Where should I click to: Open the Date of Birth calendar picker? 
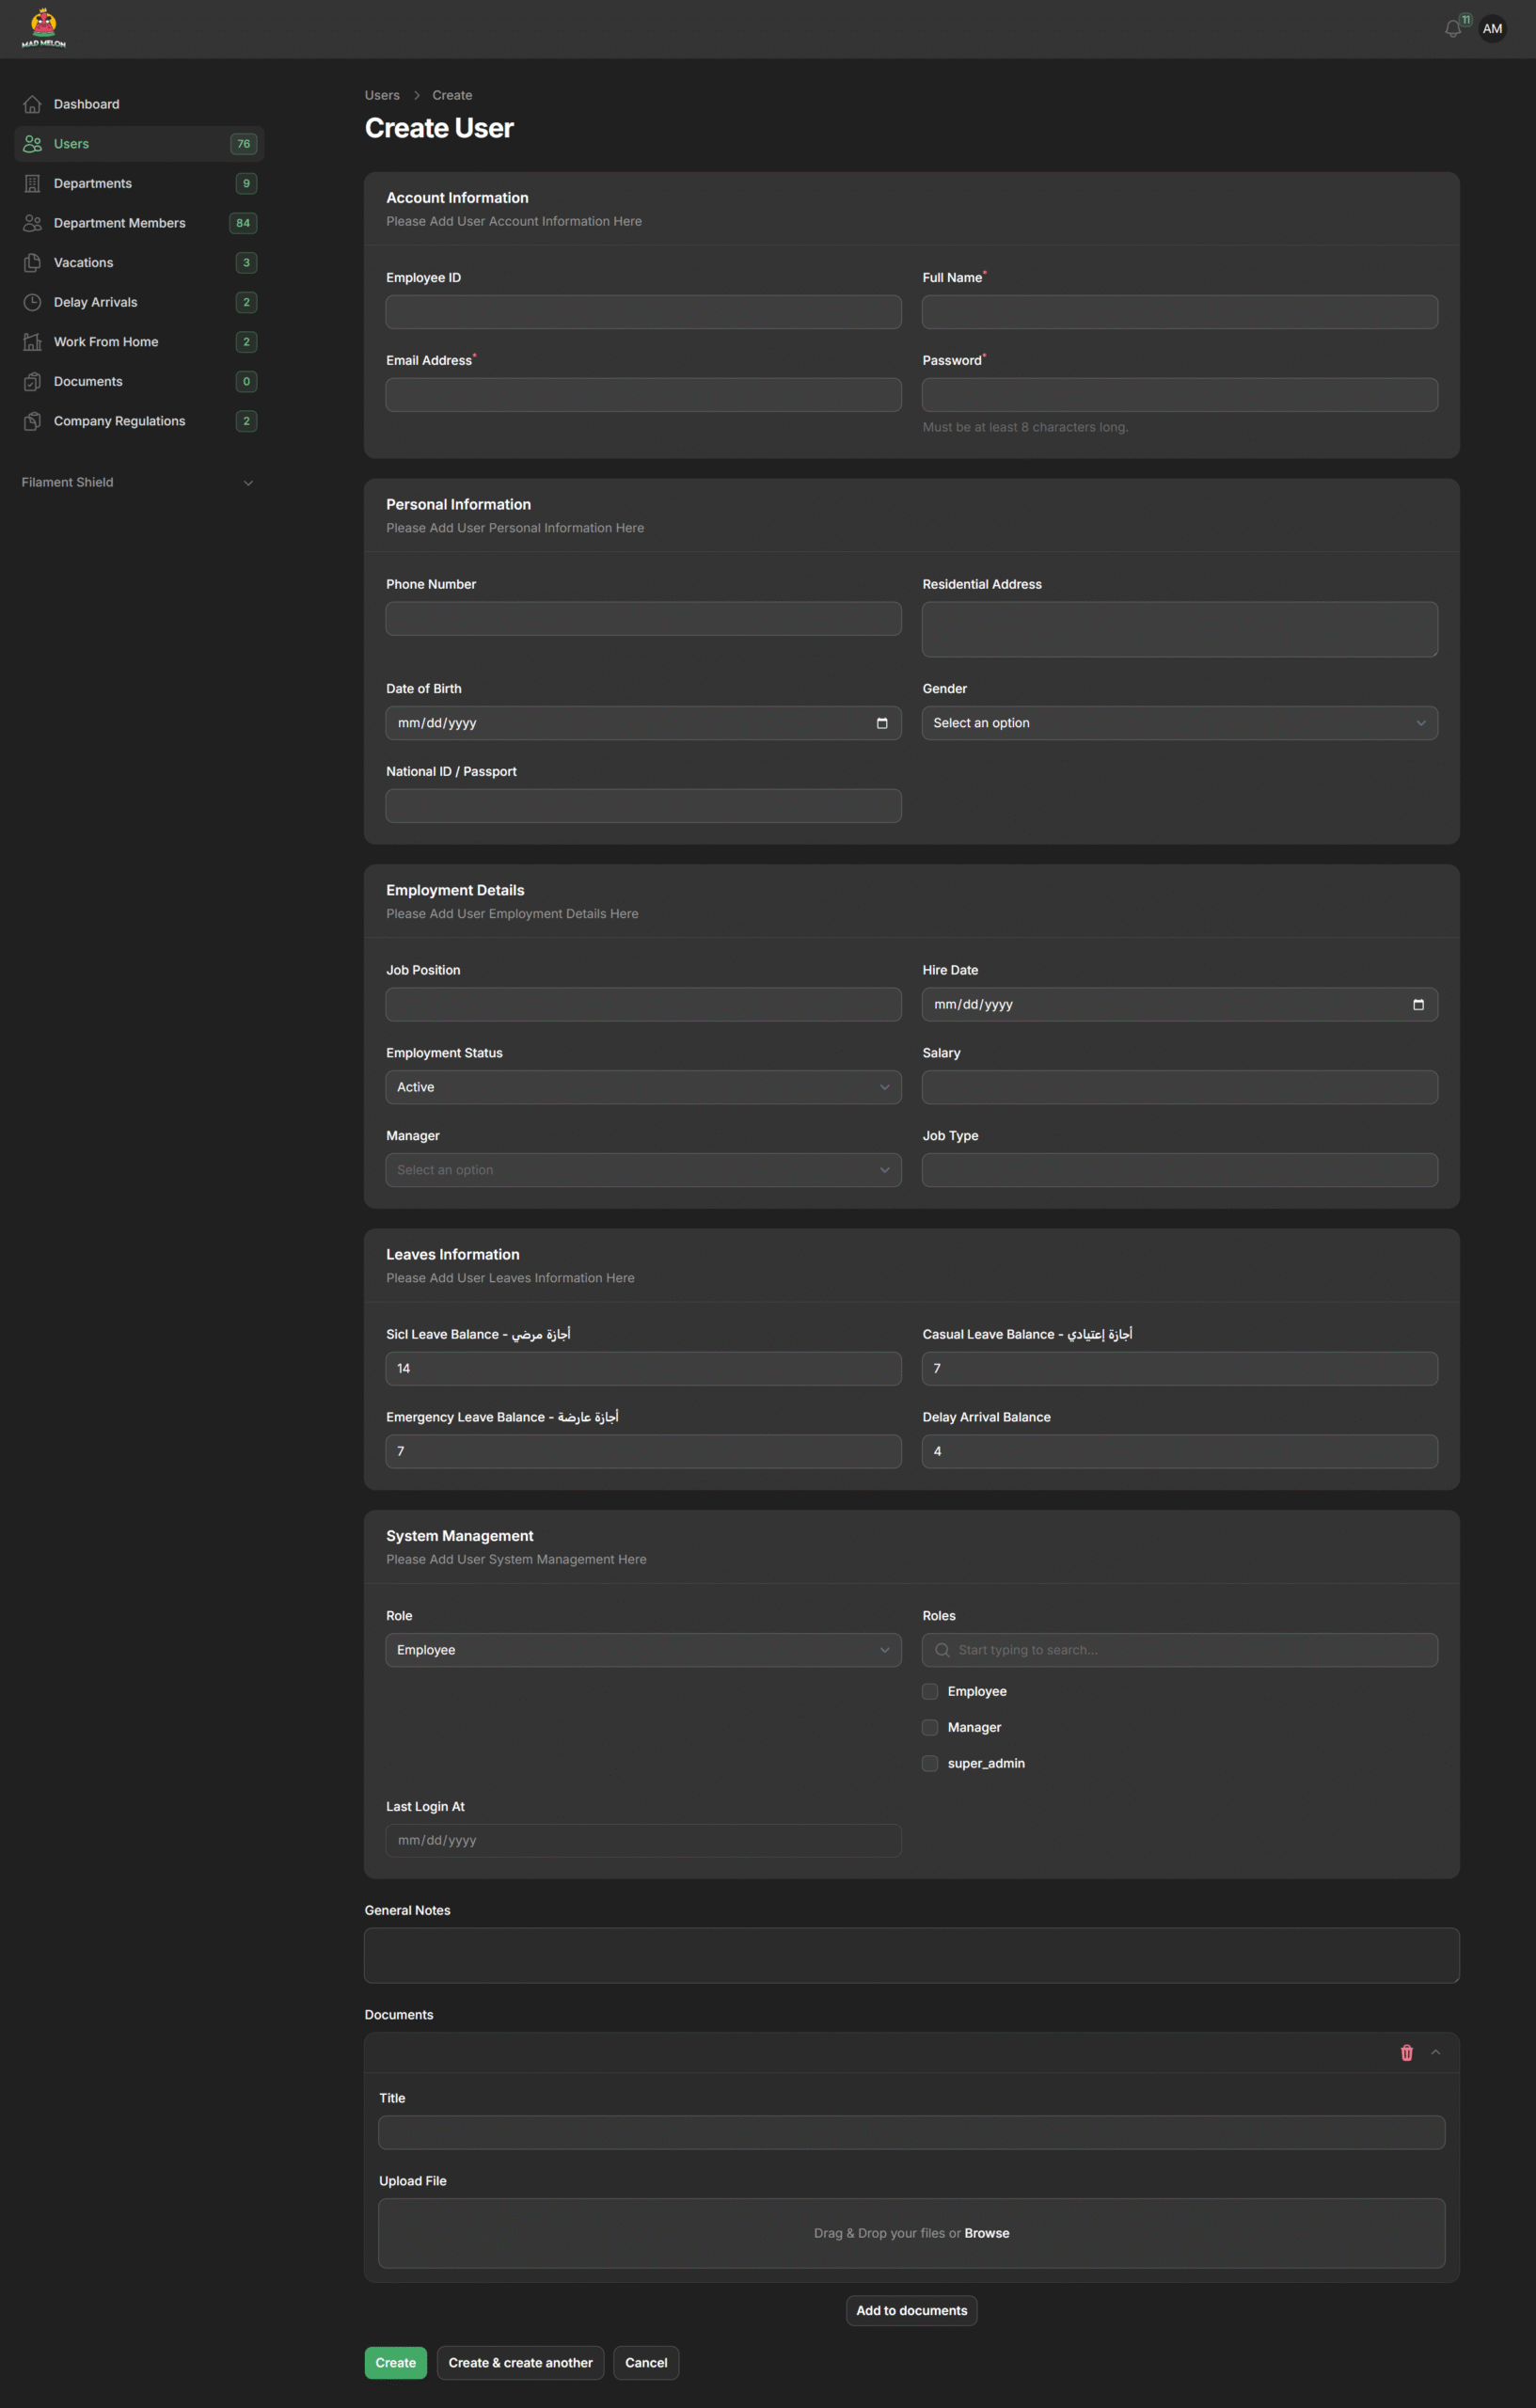tap(881, 723)
